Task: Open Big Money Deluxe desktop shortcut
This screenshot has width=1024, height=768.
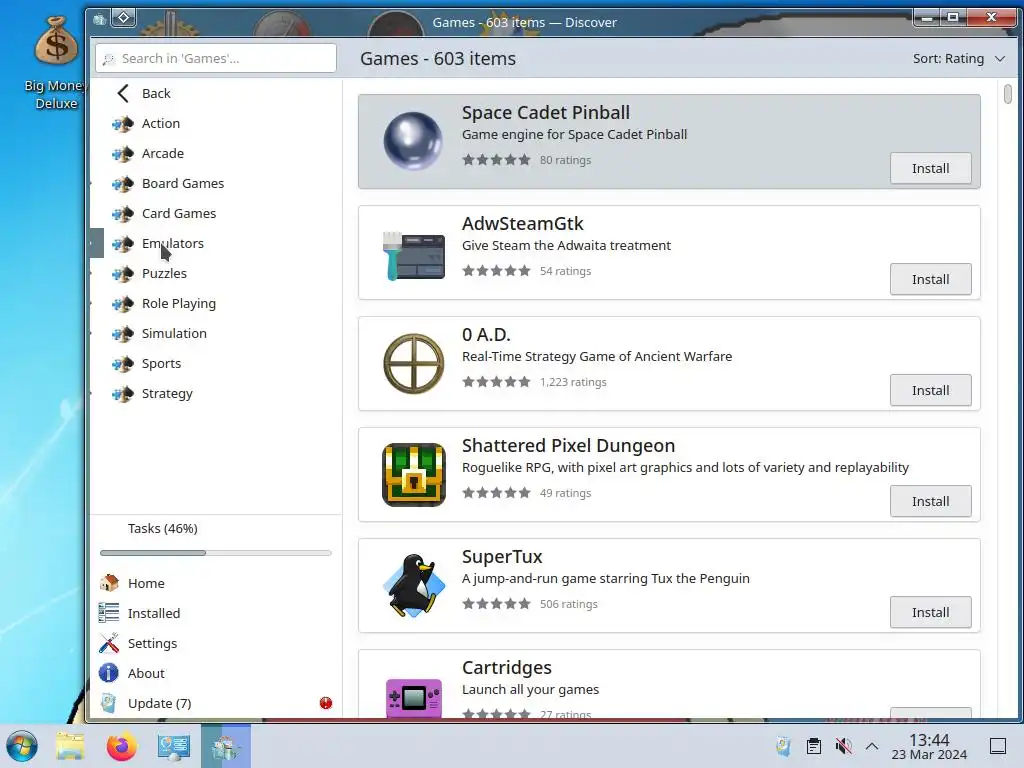Action: [x=56, y=62]
